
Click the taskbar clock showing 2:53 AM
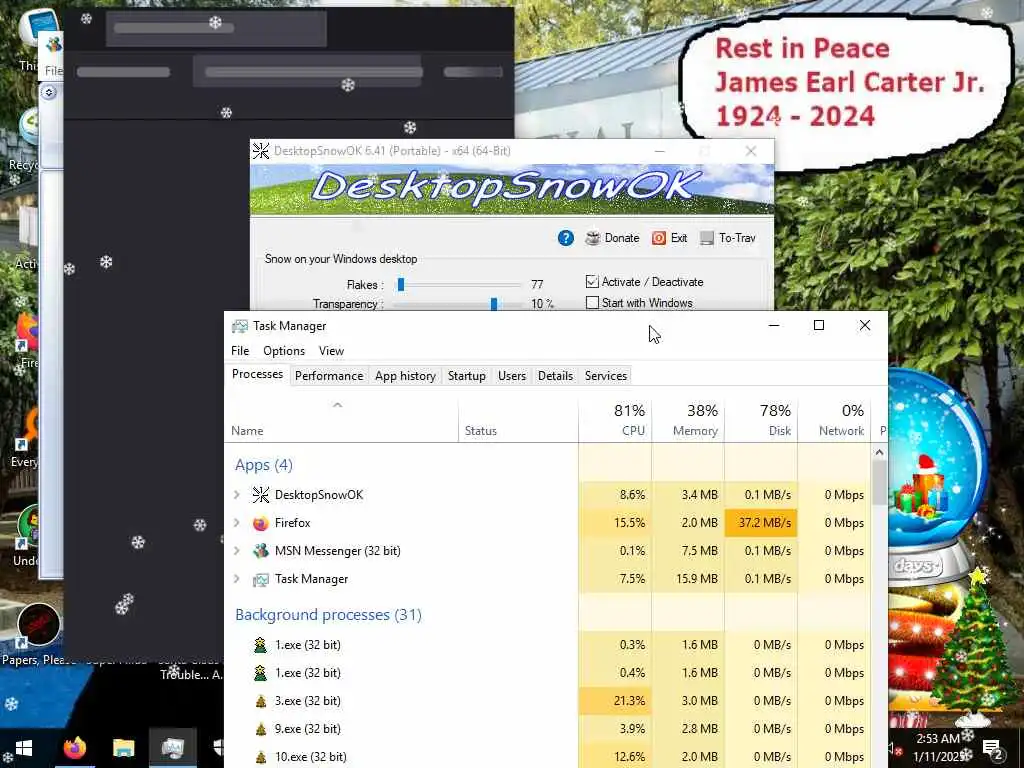938,748
